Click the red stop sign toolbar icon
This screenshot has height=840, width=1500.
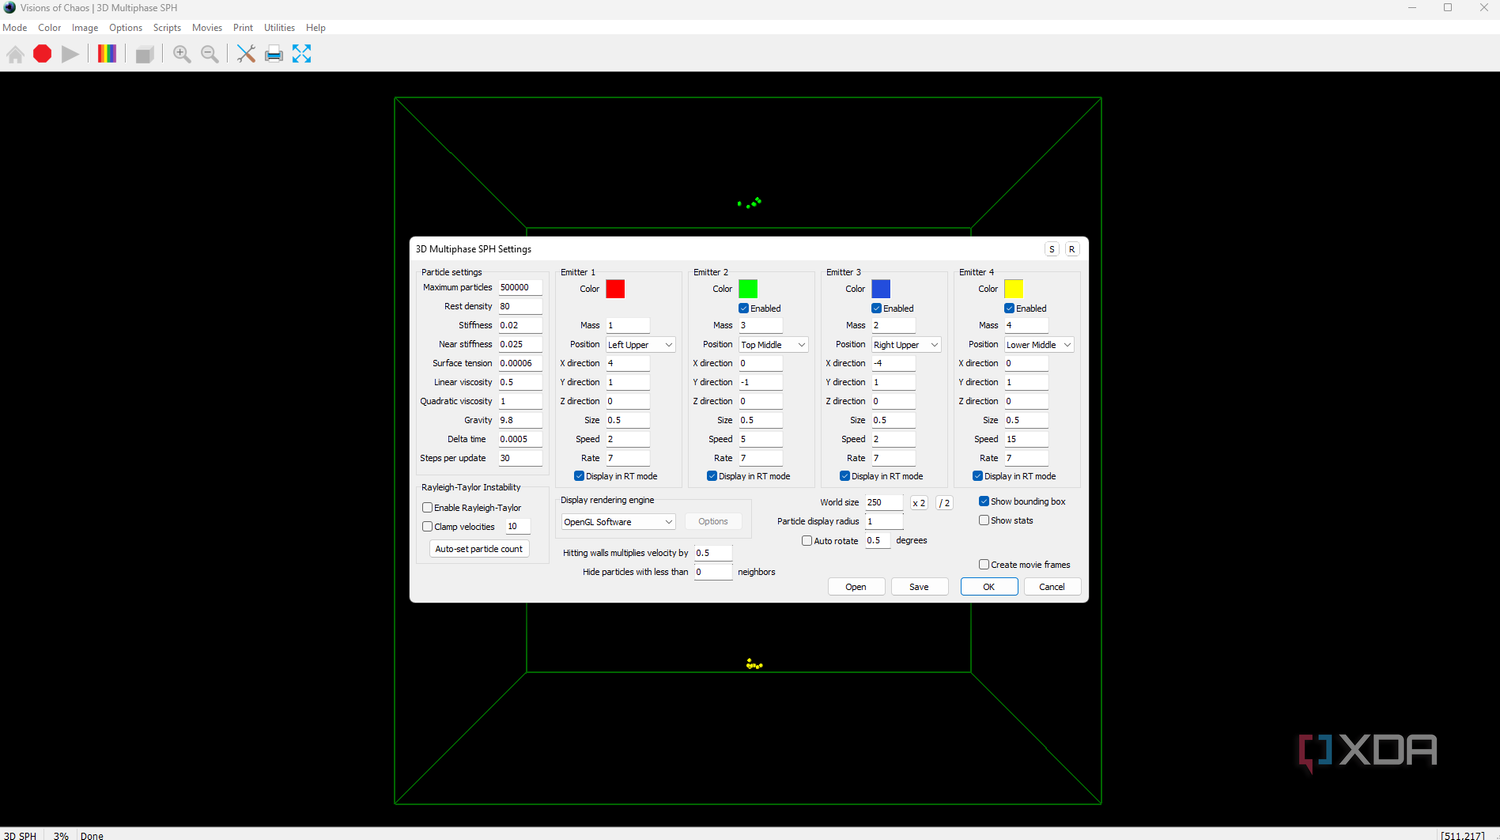(42, 54)
